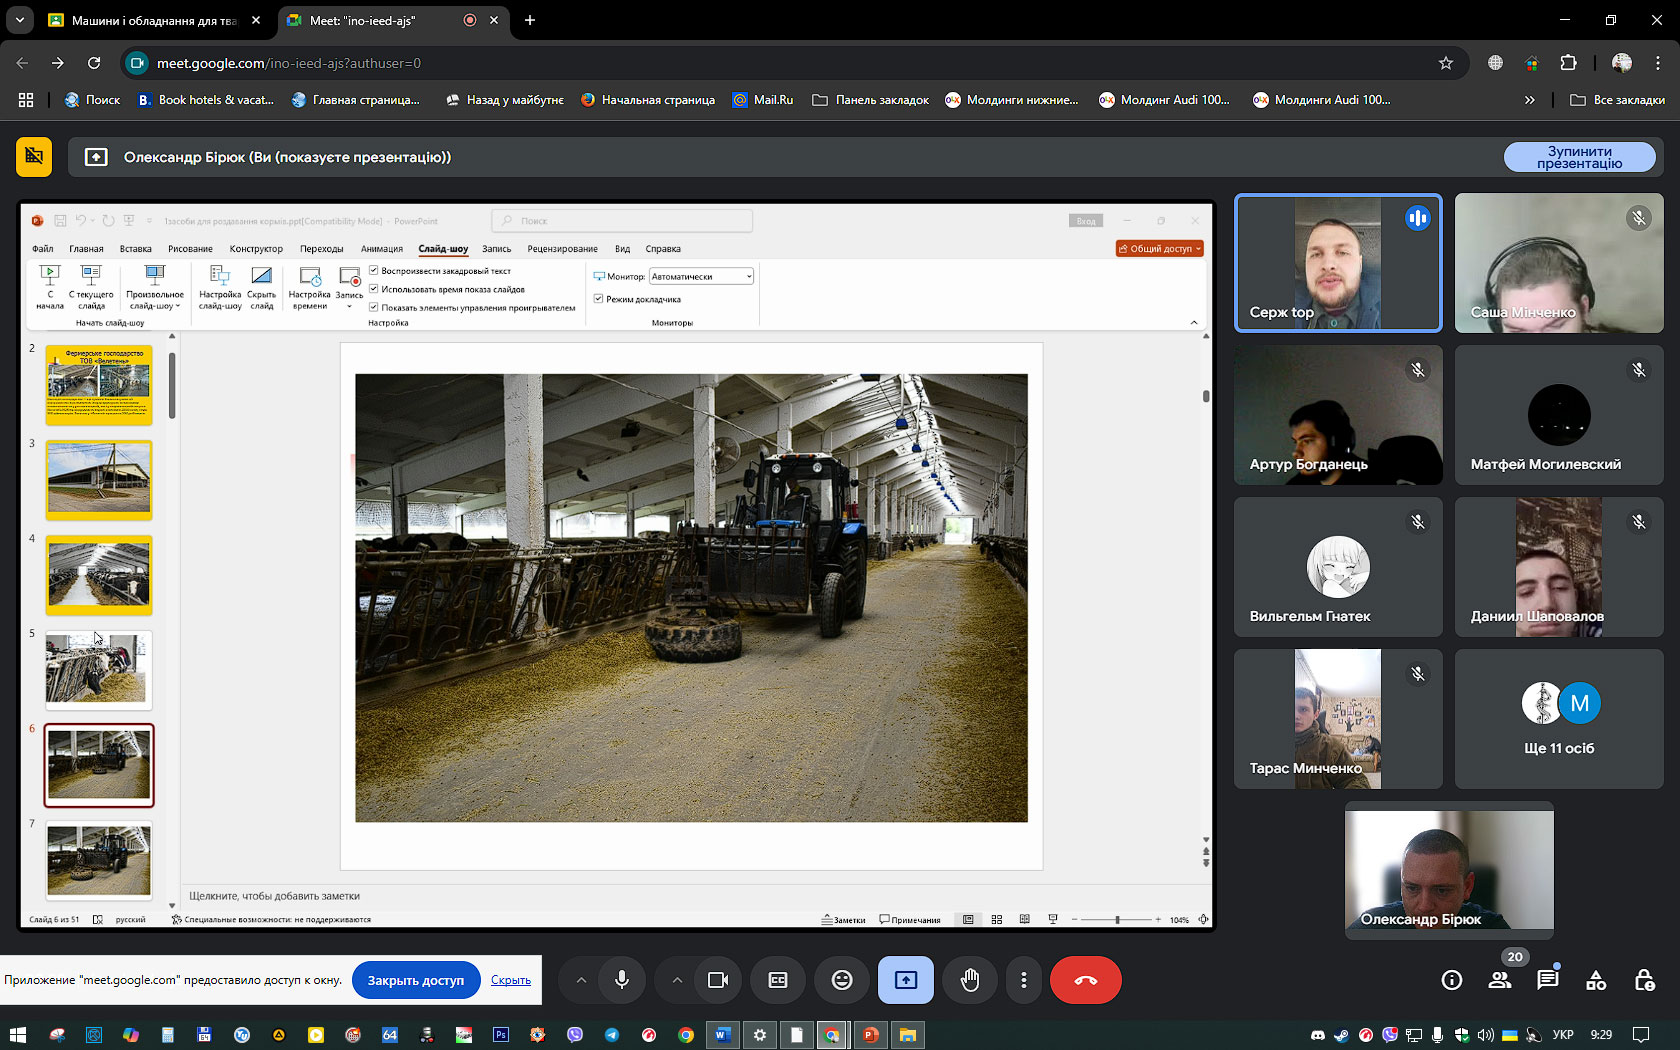
Task: Click 'Зупинити презентацію' button
Action: pos(1580,157)
